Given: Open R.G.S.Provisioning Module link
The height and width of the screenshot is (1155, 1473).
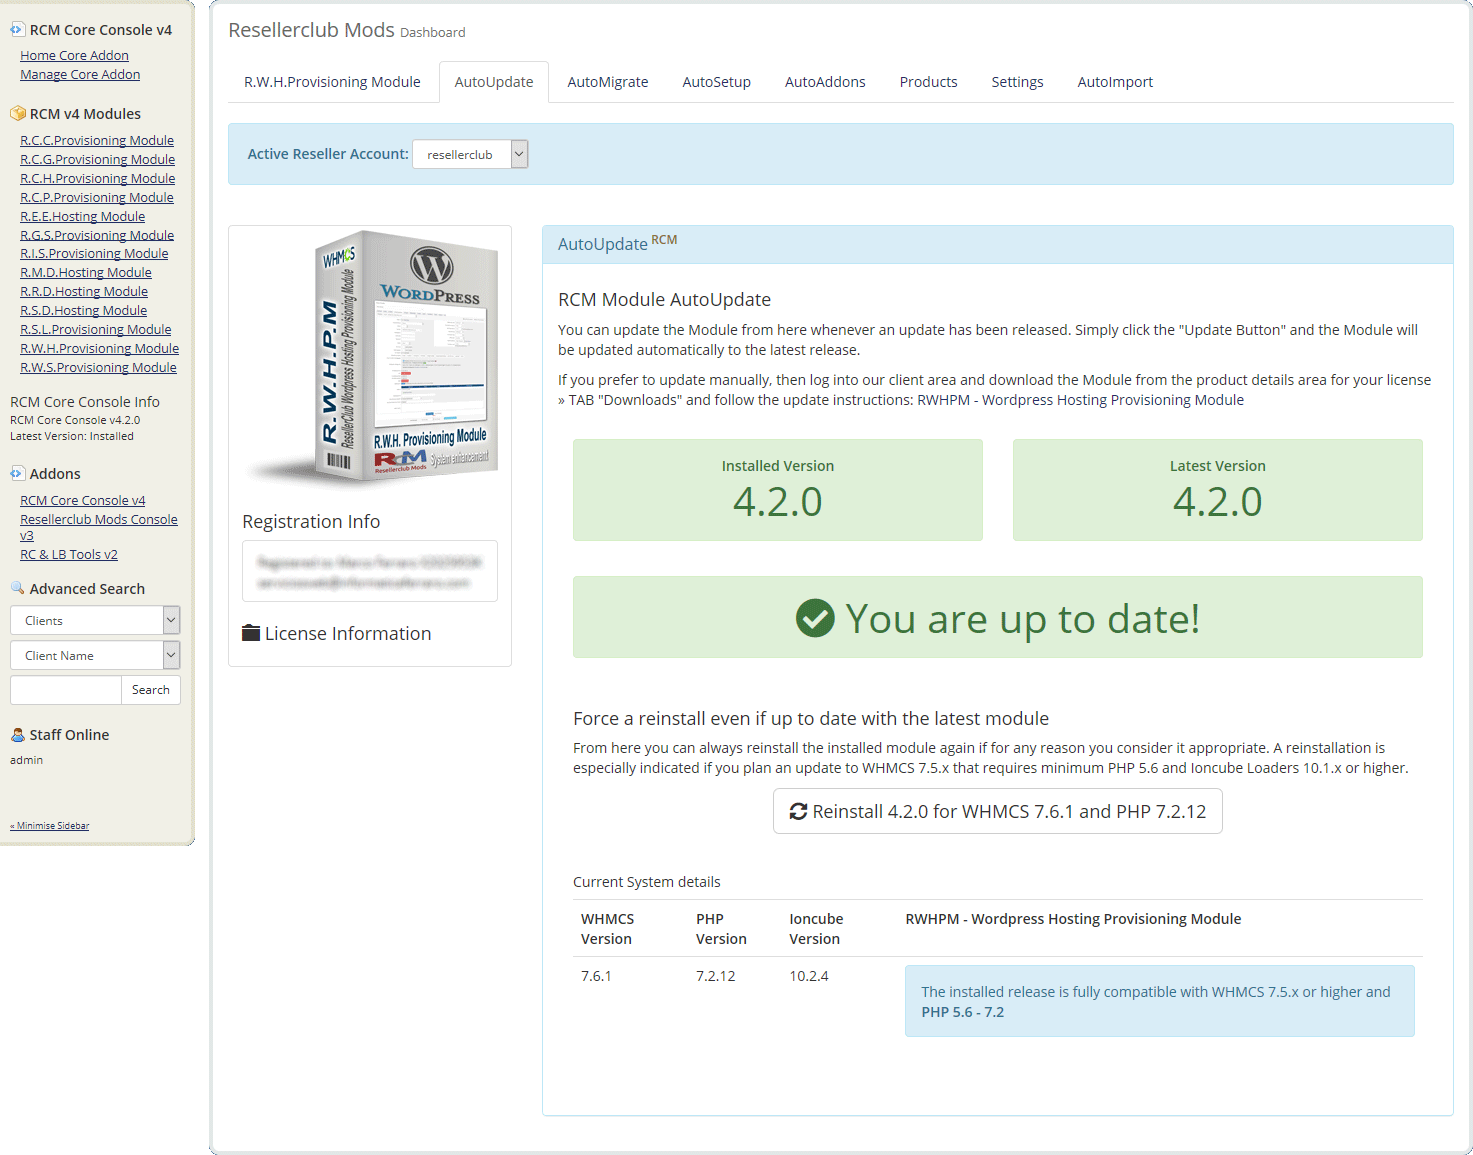Looking at the screenshot, I should click(x=97, y=236).
